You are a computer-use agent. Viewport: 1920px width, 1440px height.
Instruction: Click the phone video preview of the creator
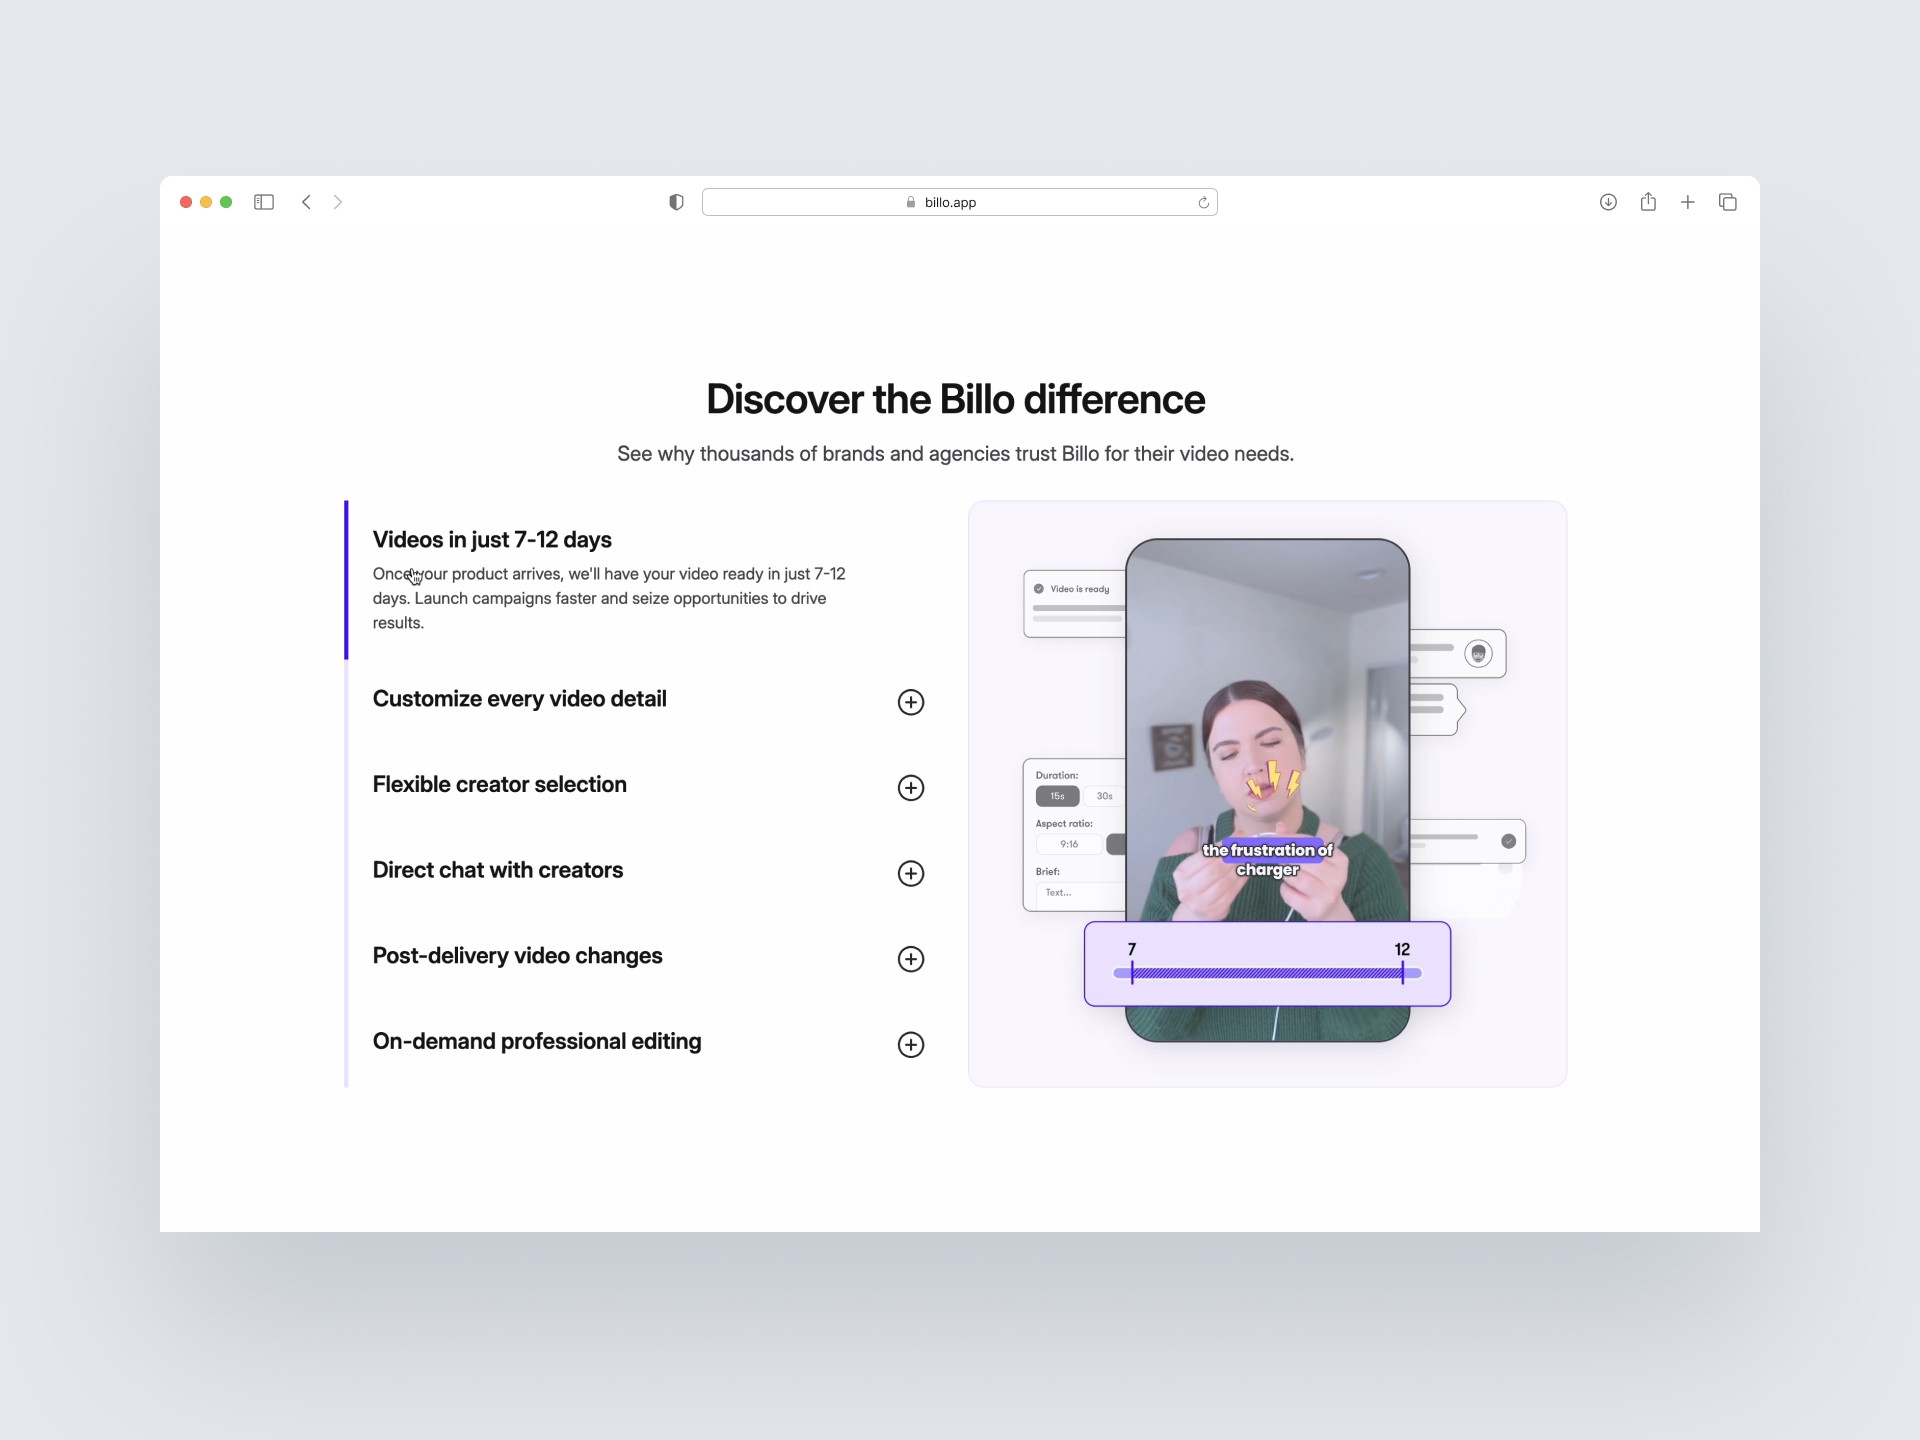(1267, 730)
